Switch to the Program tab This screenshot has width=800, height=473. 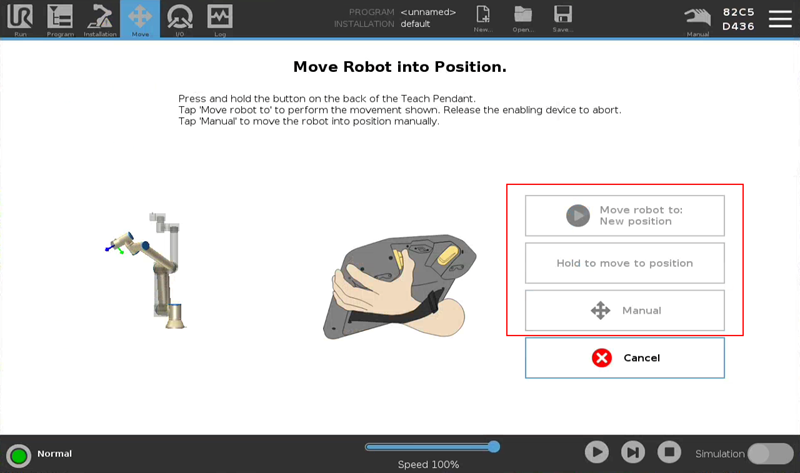(60, 18)
